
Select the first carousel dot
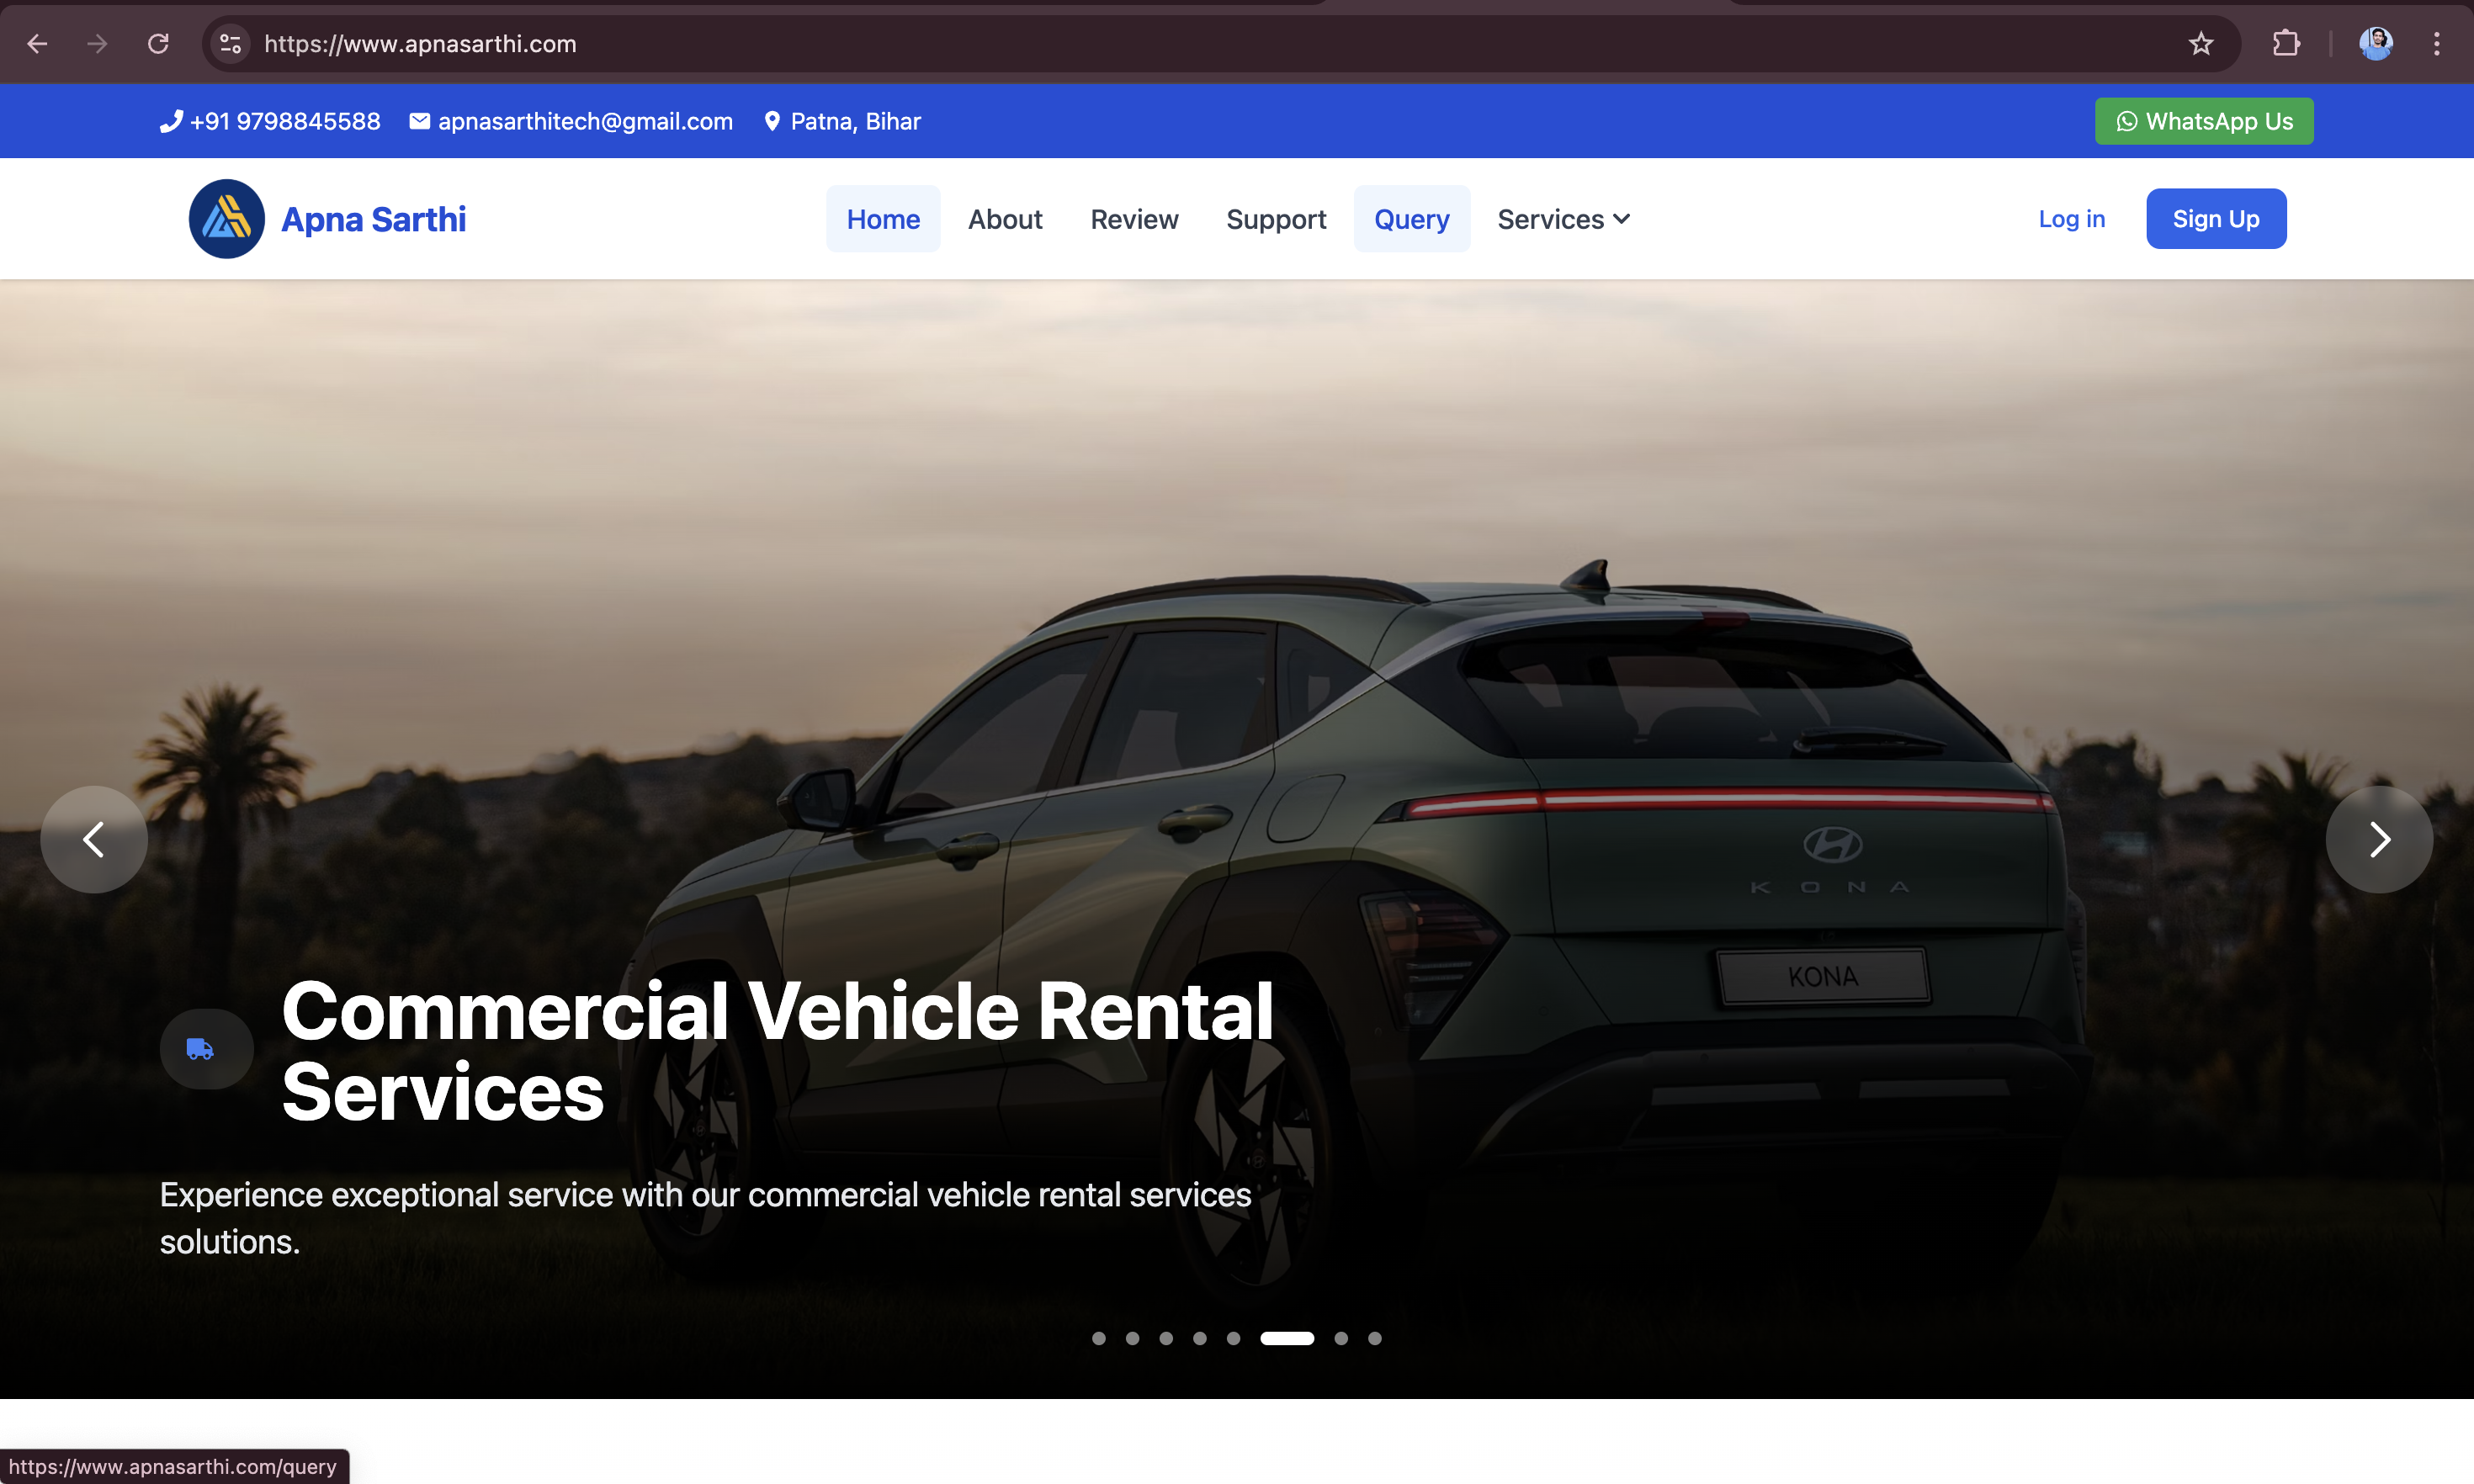click(x=1099, y=1338)
